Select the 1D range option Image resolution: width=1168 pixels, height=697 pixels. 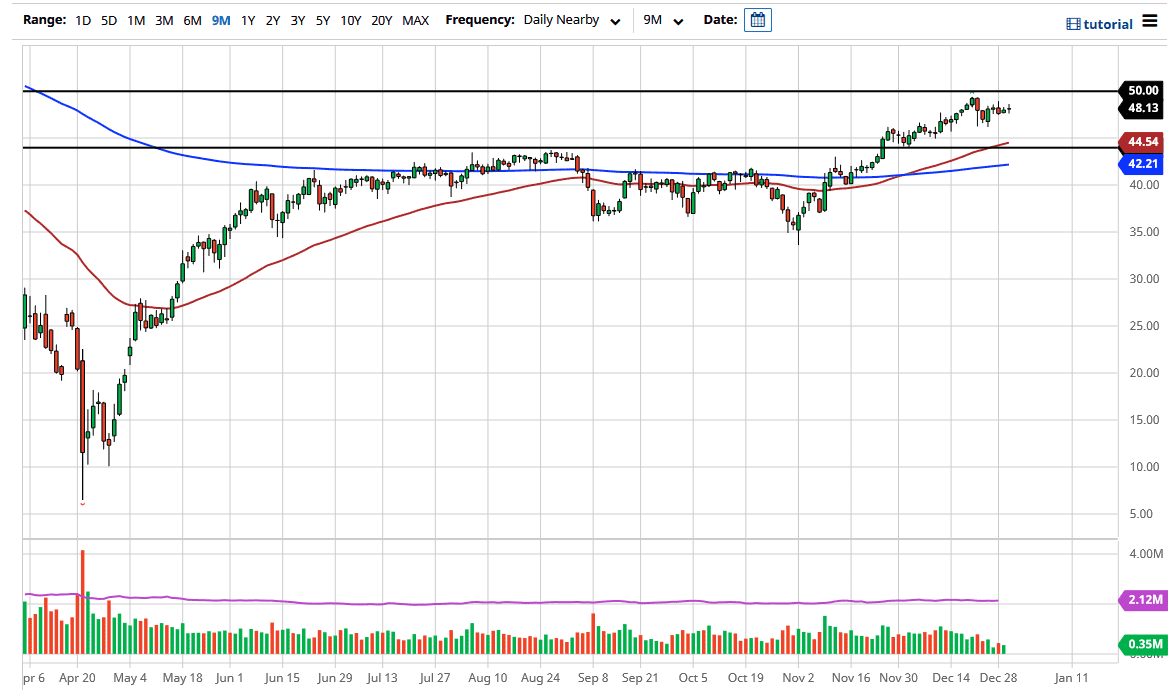[x=83, y=19]
